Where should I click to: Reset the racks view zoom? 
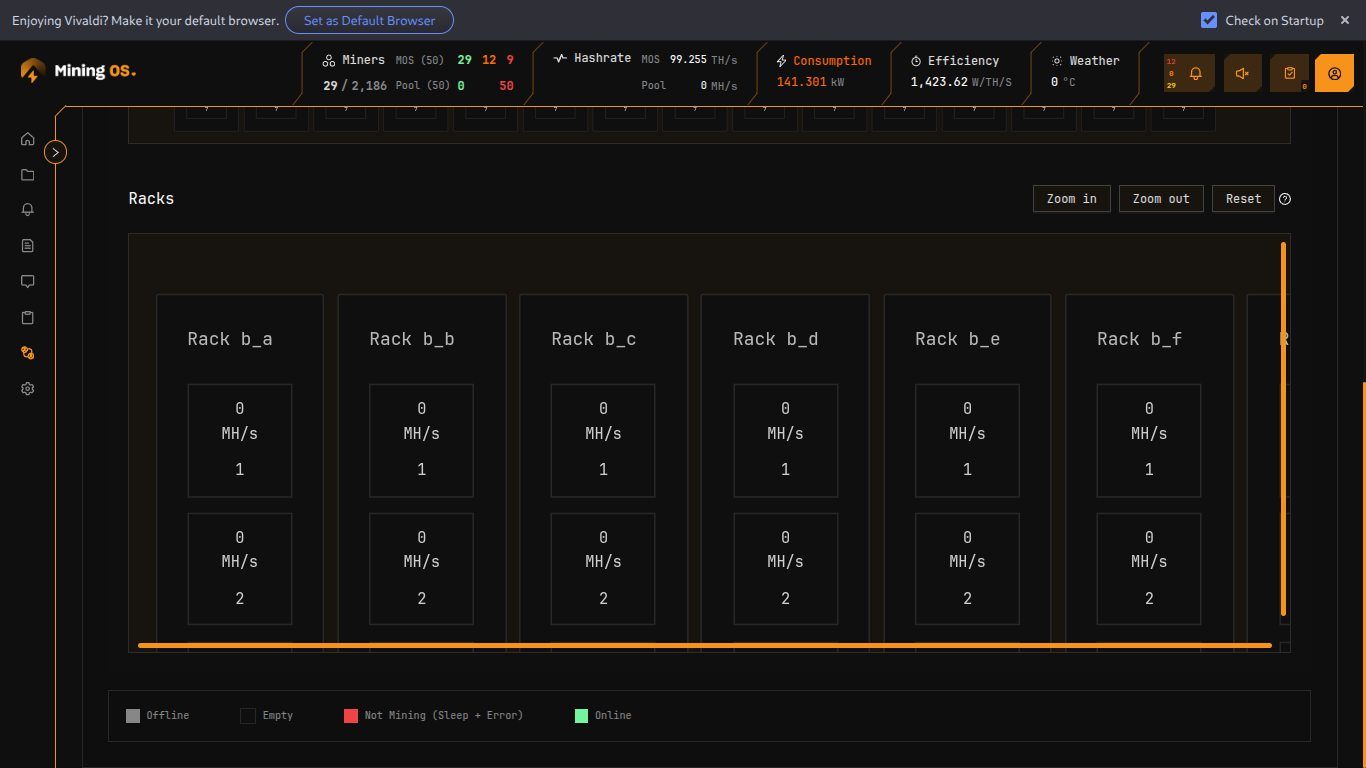point(1243,199)
